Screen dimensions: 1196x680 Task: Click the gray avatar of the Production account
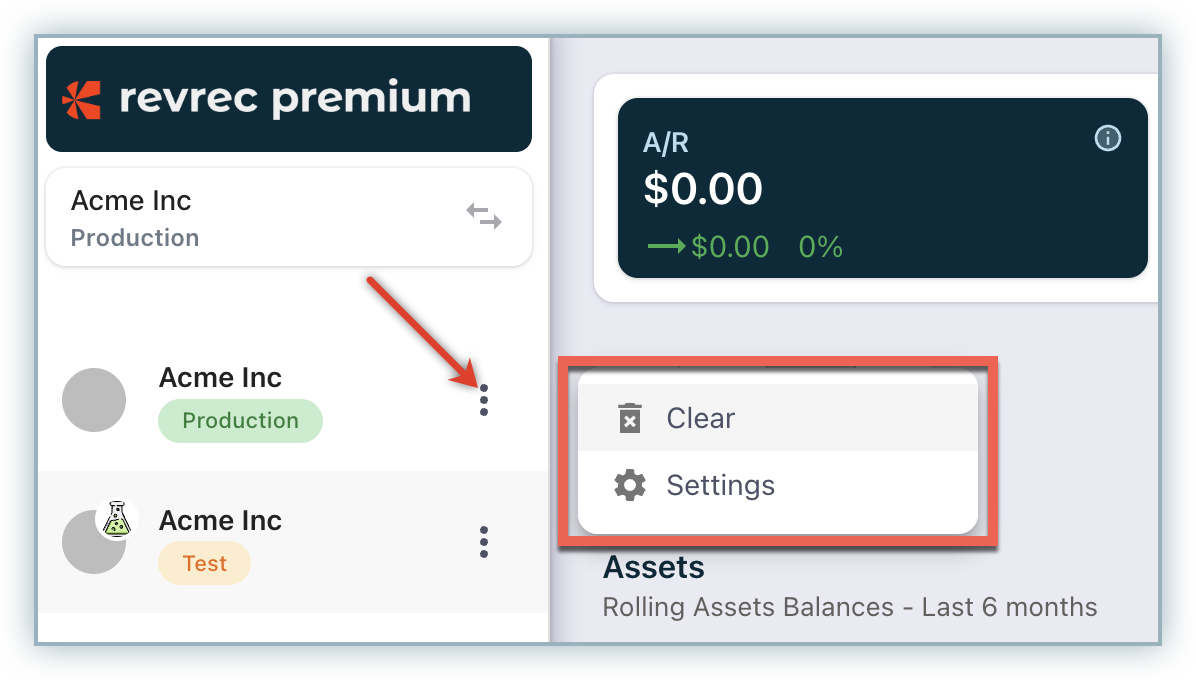(94, 400)
